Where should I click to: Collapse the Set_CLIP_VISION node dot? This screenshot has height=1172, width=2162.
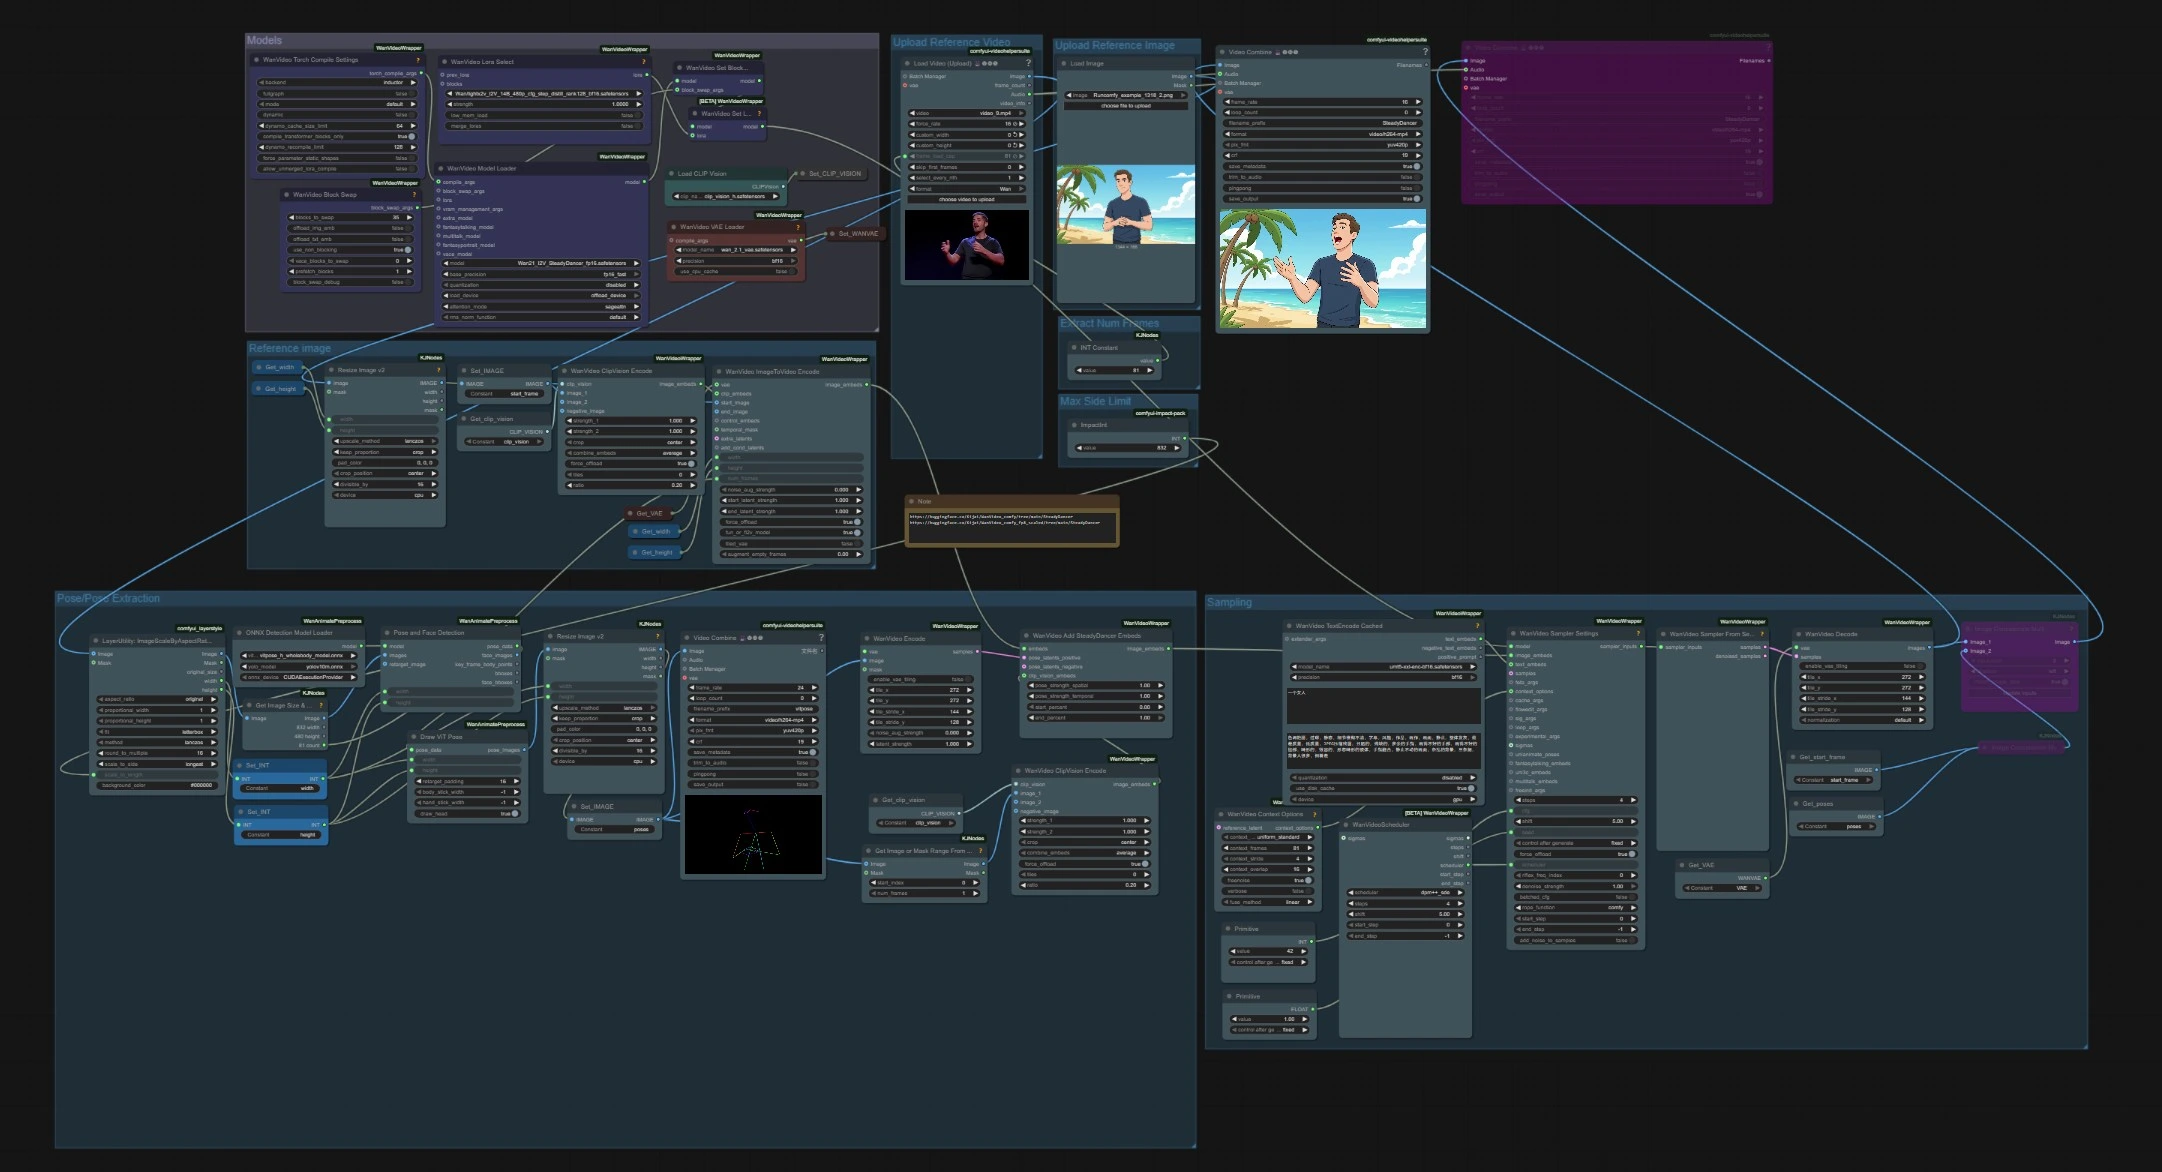(802, 174)
